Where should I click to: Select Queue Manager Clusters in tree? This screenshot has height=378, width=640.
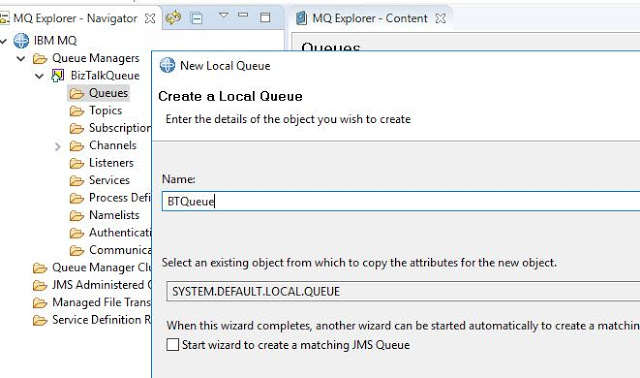coord(102,268)
